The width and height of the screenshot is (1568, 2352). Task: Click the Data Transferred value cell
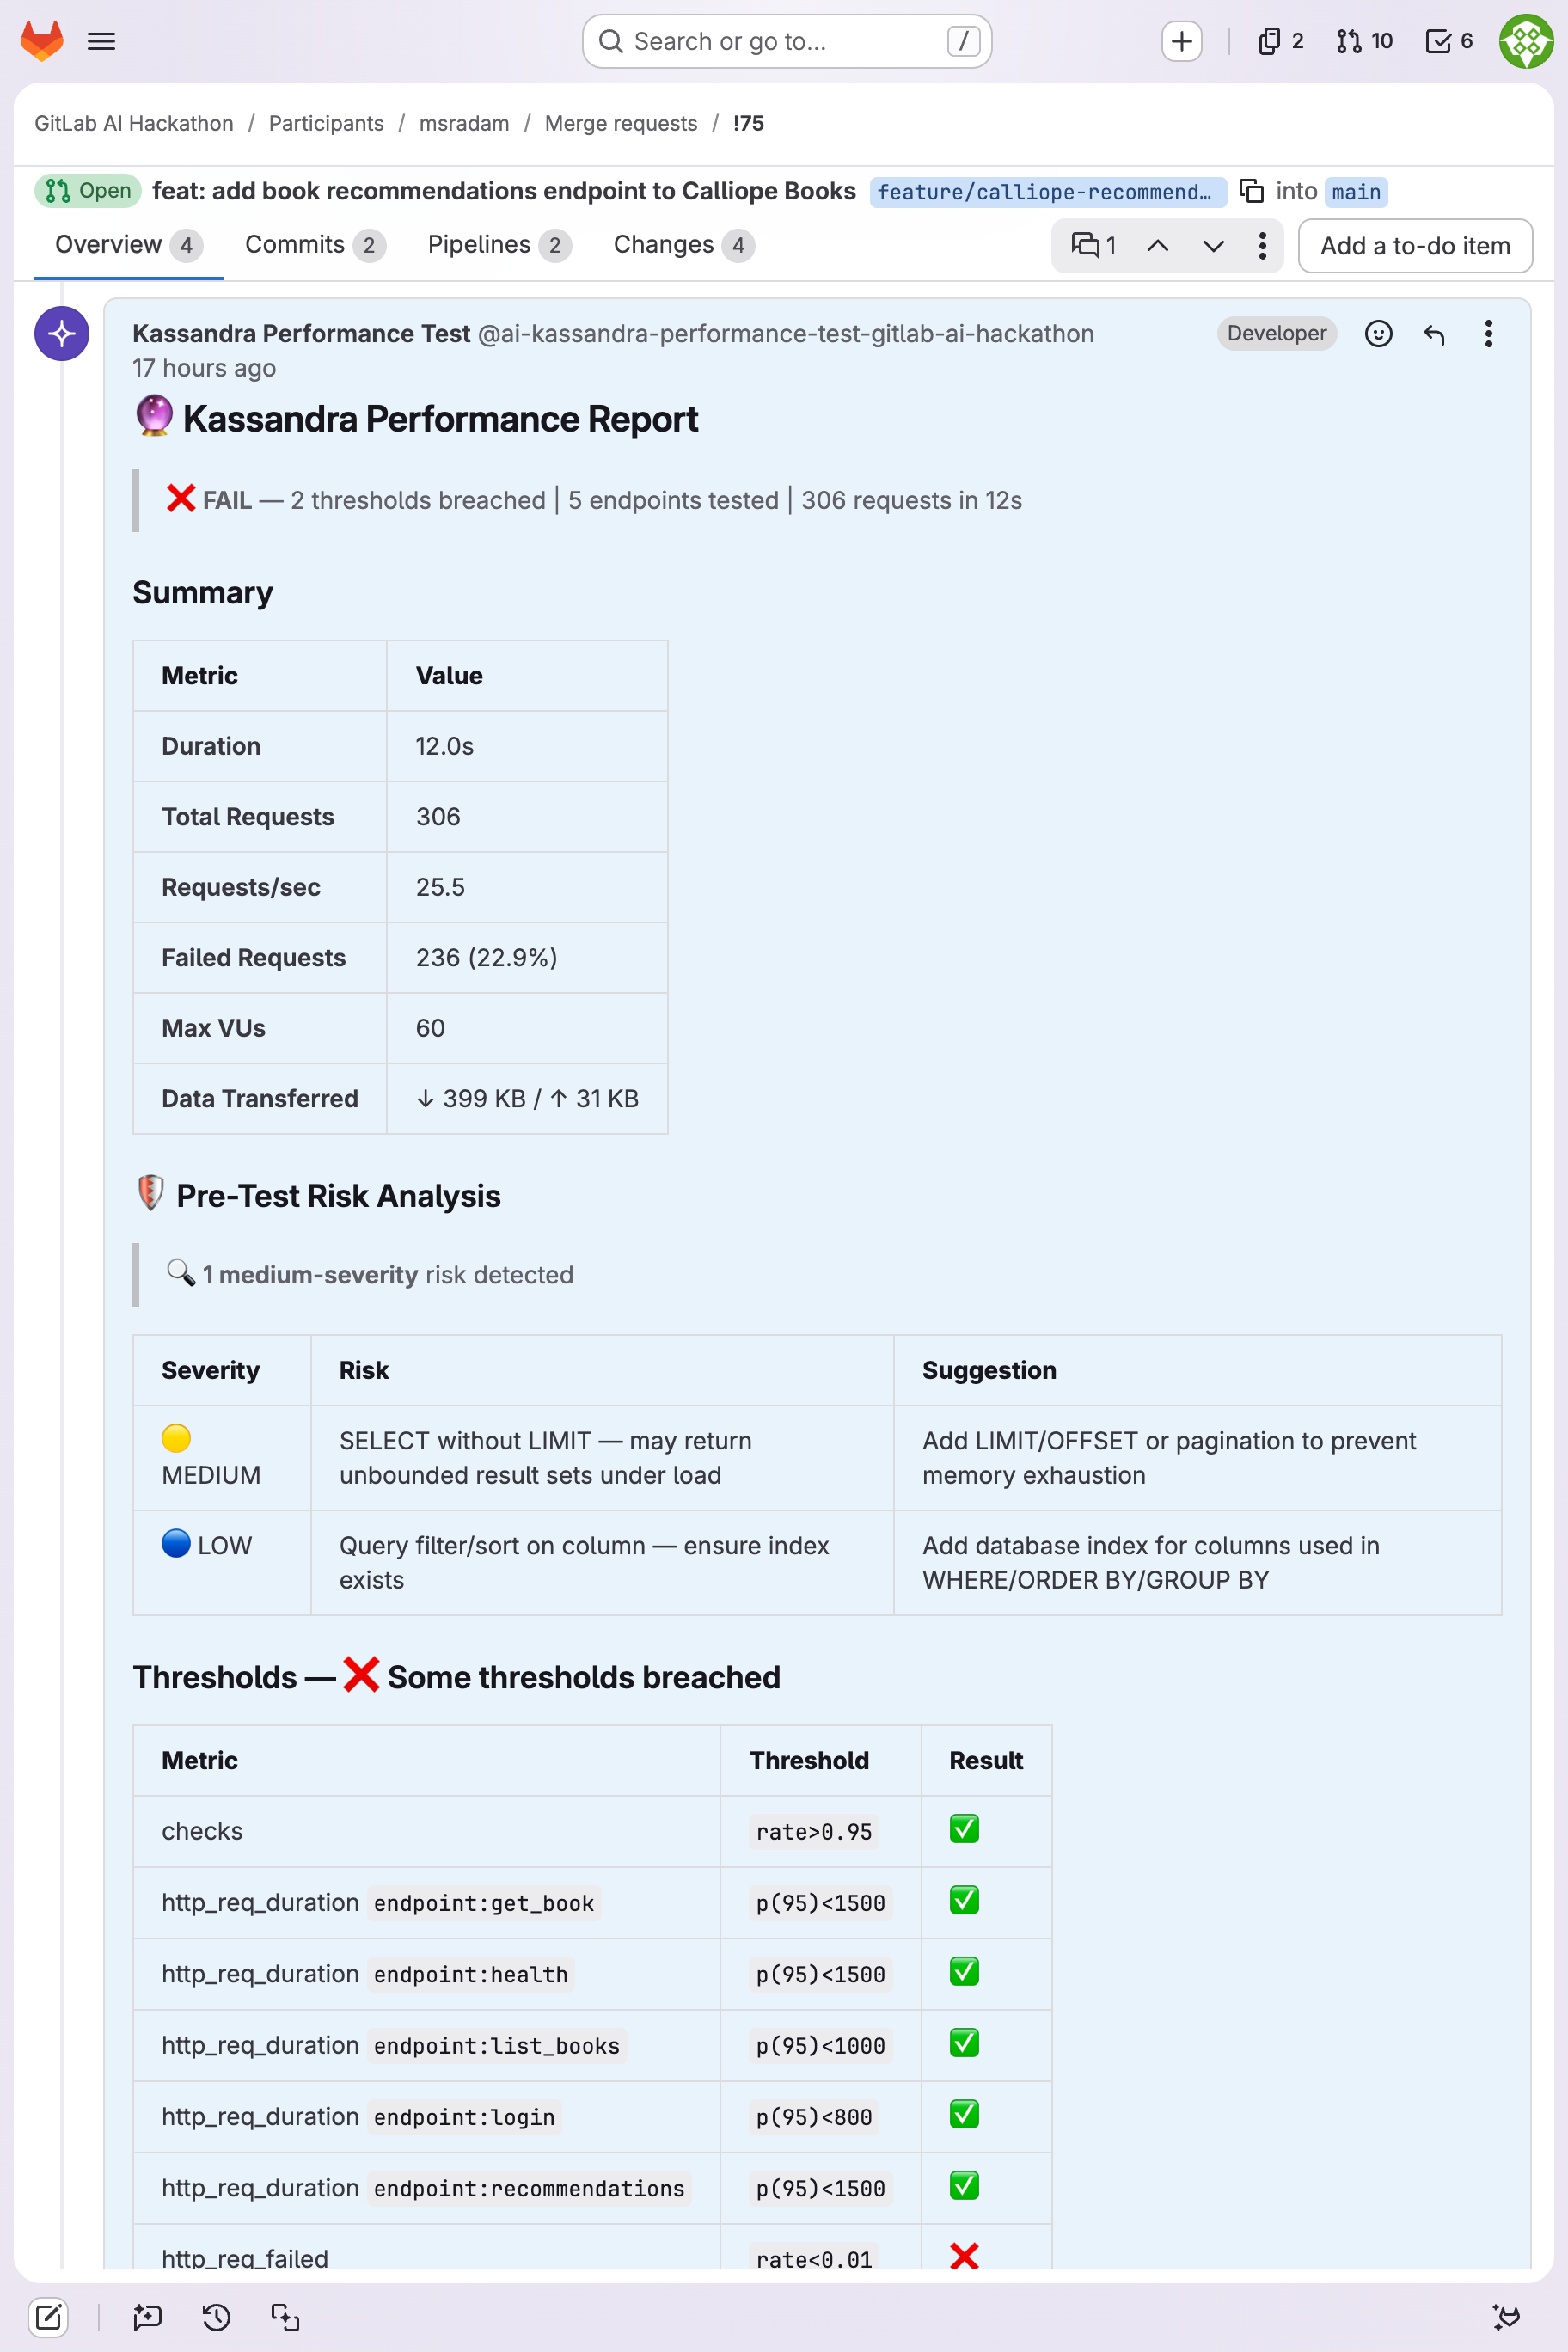coord(527,1098)
